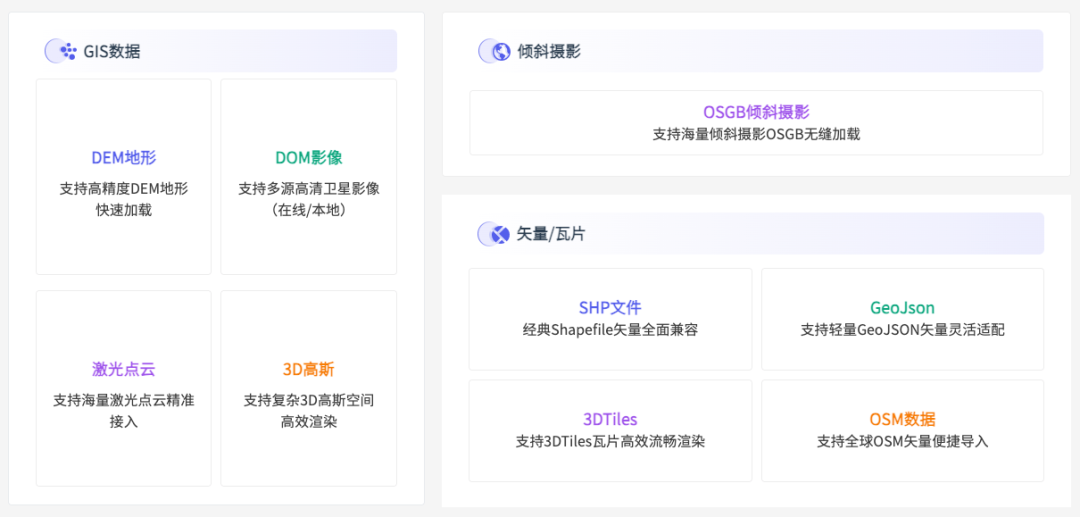Click description 支持高精度DEM地形快速加载
Viewport: 1080px width, 517px height.
[124, 199]
